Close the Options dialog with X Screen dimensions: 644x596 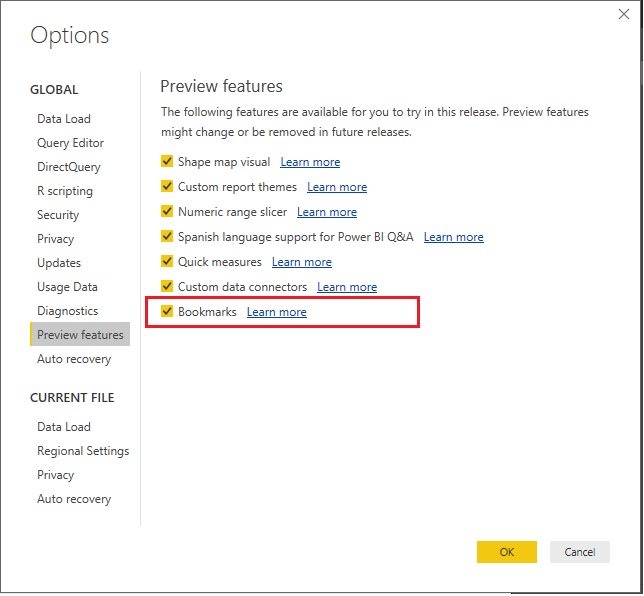(x=624, y=14)
